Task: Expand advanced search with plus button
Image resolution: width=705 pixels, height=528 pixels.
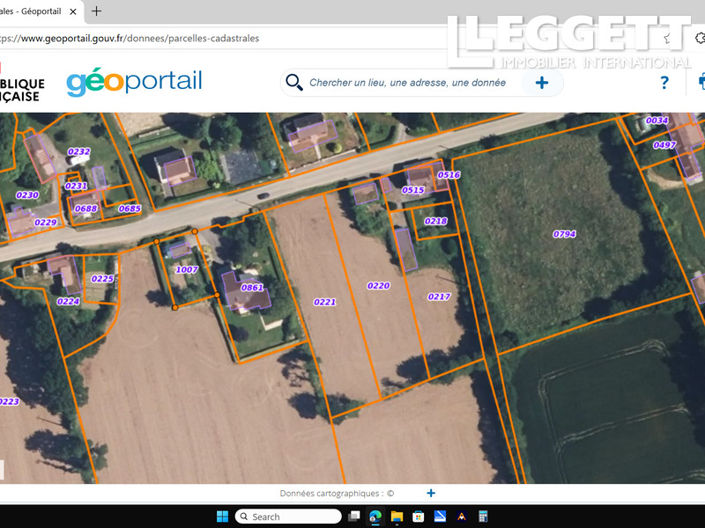Action: coord(542,83)
